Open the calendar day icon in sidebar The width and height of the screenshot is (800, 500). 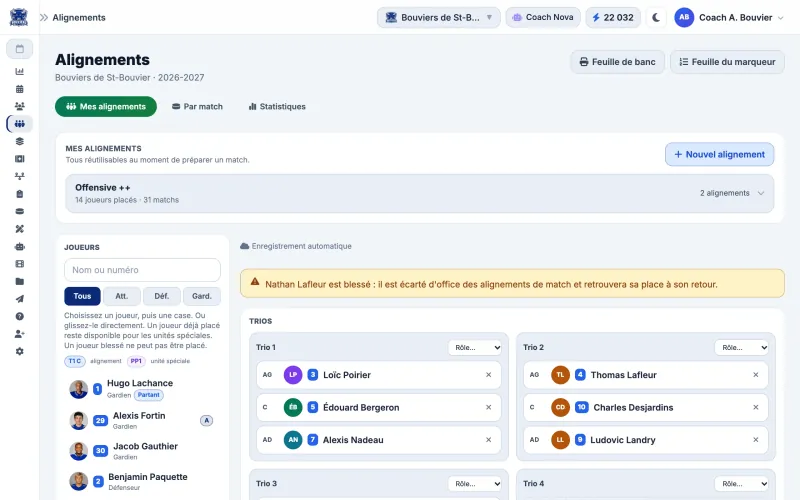(19, 49)
